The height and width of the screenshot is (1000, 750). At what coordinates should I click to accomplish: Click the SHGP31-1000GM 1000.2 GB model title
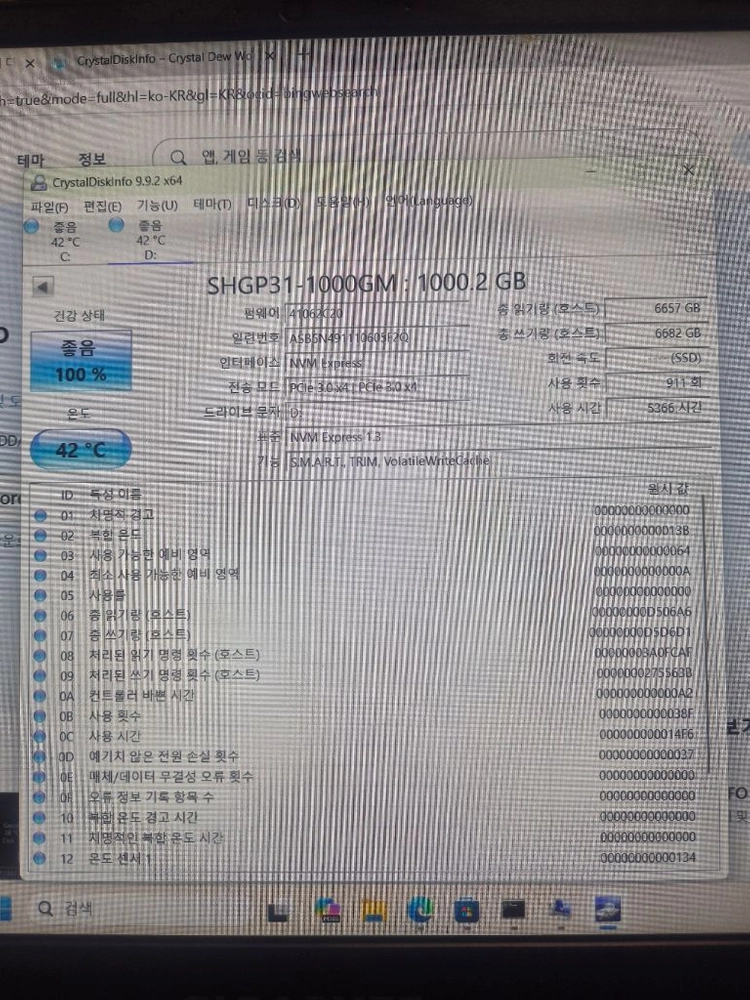pyautogui.click(x=367, y=283)
